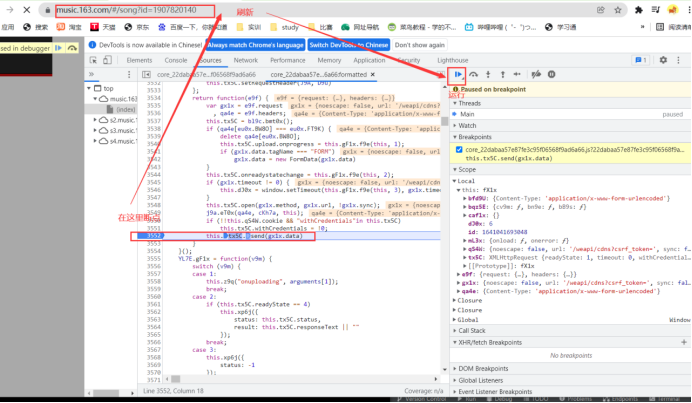Image resolution: width=692 pixels, height=403 pixels.
Task: Select the inspect element picker icon
Action: click(93, 60)
